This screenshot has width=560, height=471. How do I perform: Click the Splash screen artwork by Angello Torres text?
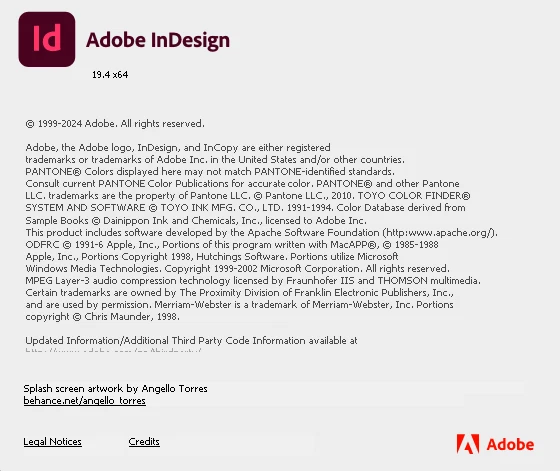115,389
